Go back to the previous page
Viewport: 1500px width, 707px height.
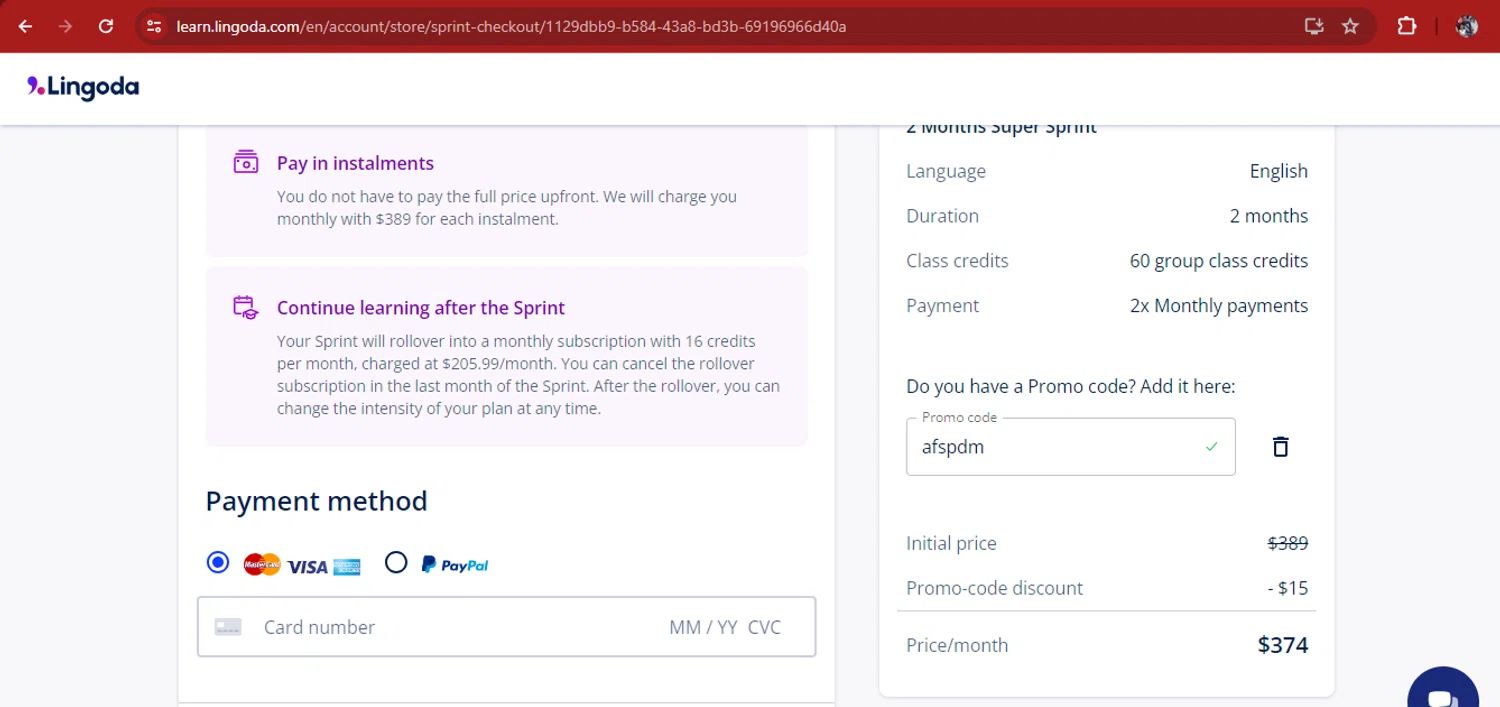tap(26, 26)
